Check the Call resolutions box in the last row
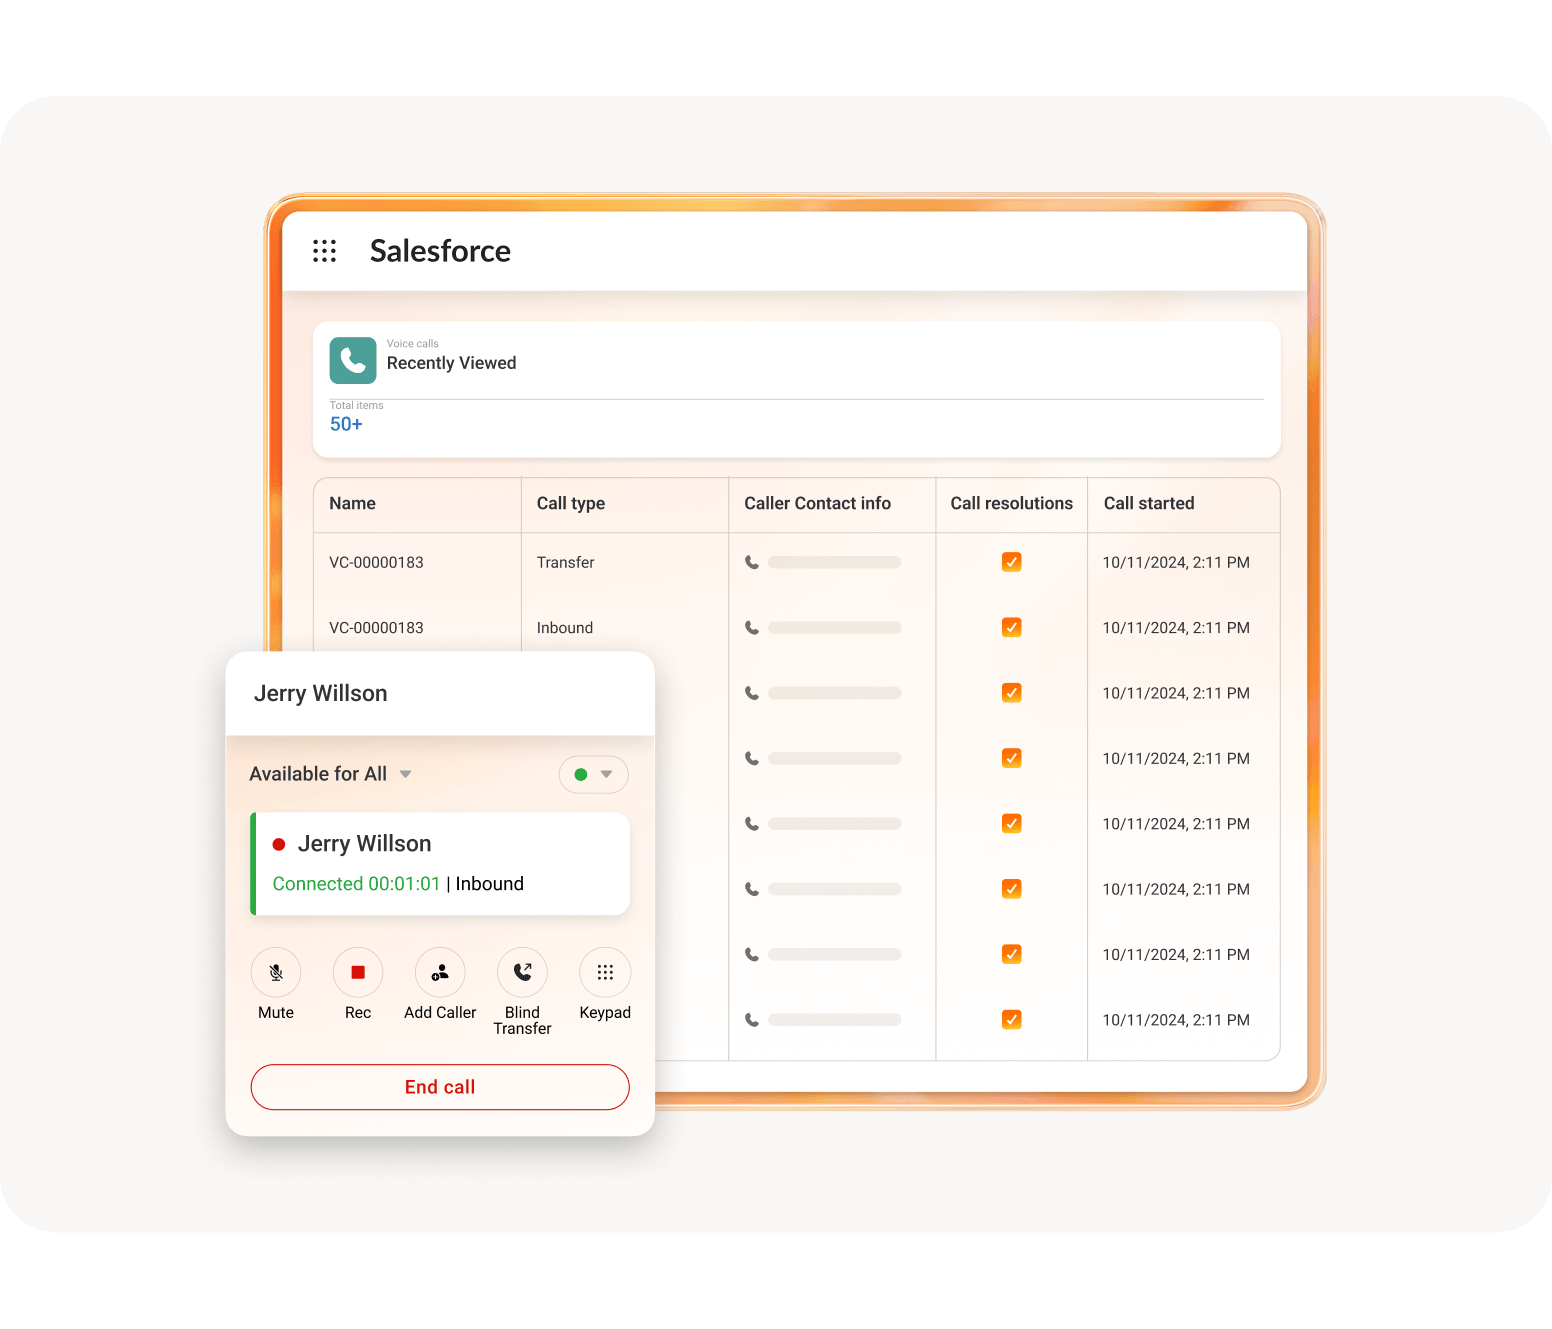 [1011, 1019]
